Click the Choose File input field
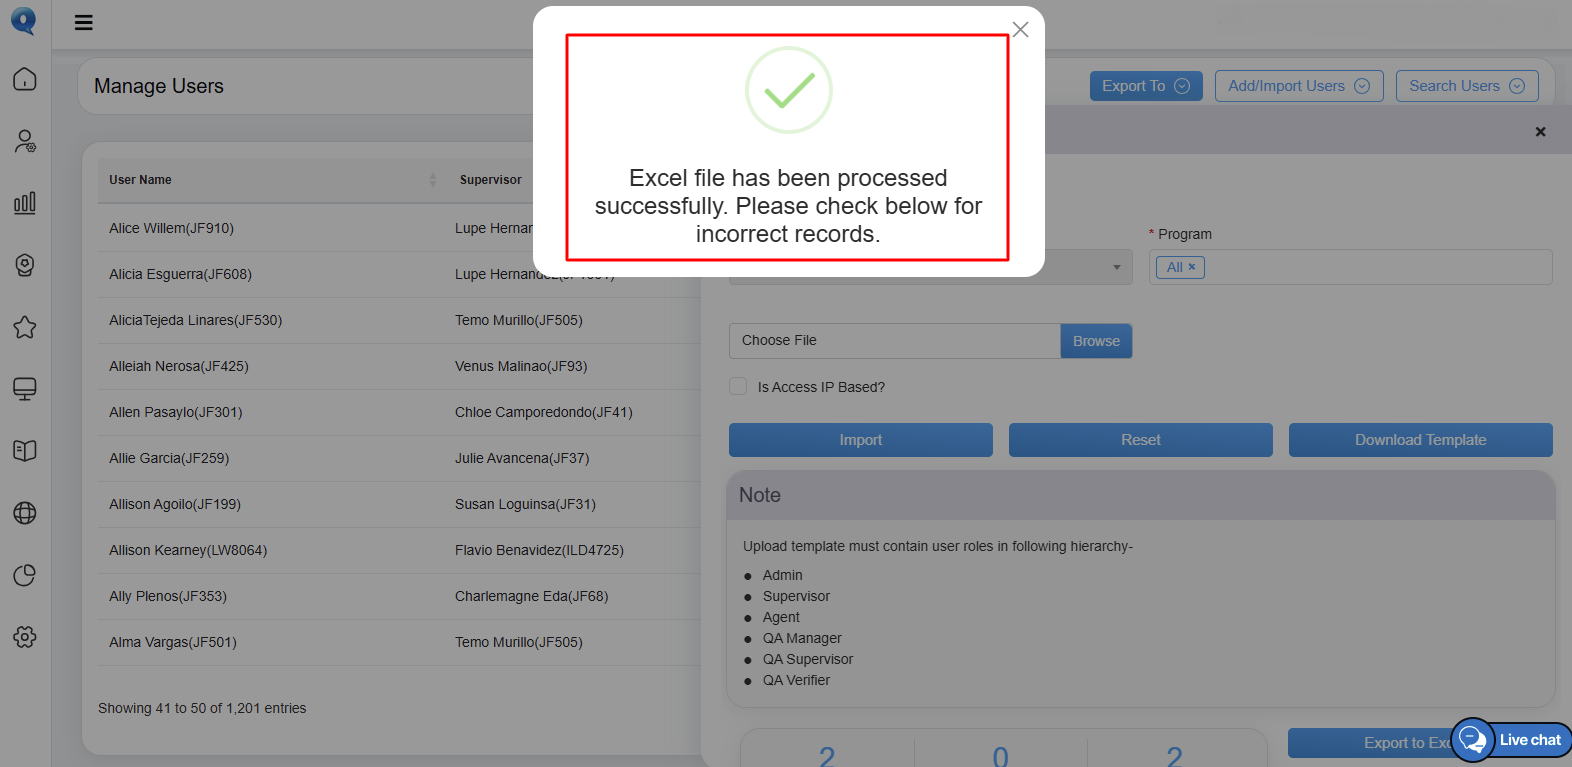 [895, 341]
